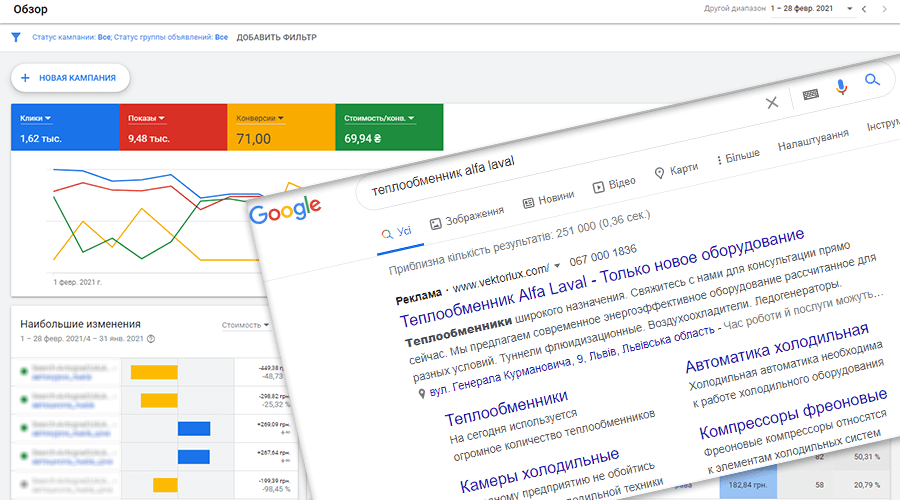900x500 pixels.
Task: Expand the ad URL dropdown arrow
Action: click(x=557, y=266)
